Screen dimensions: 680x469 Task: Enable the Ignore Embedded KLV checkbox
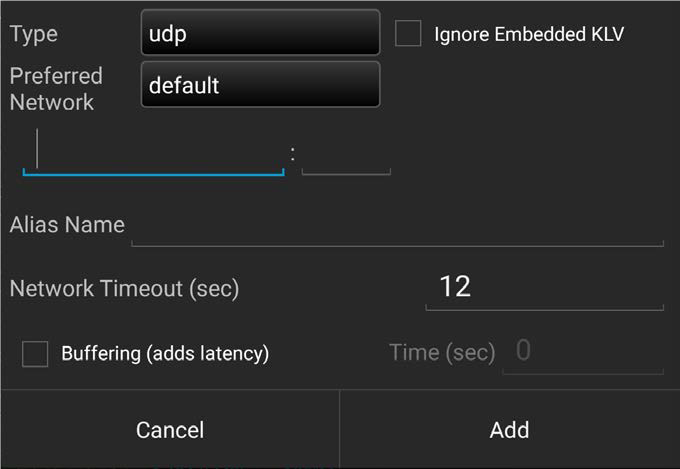408,34
